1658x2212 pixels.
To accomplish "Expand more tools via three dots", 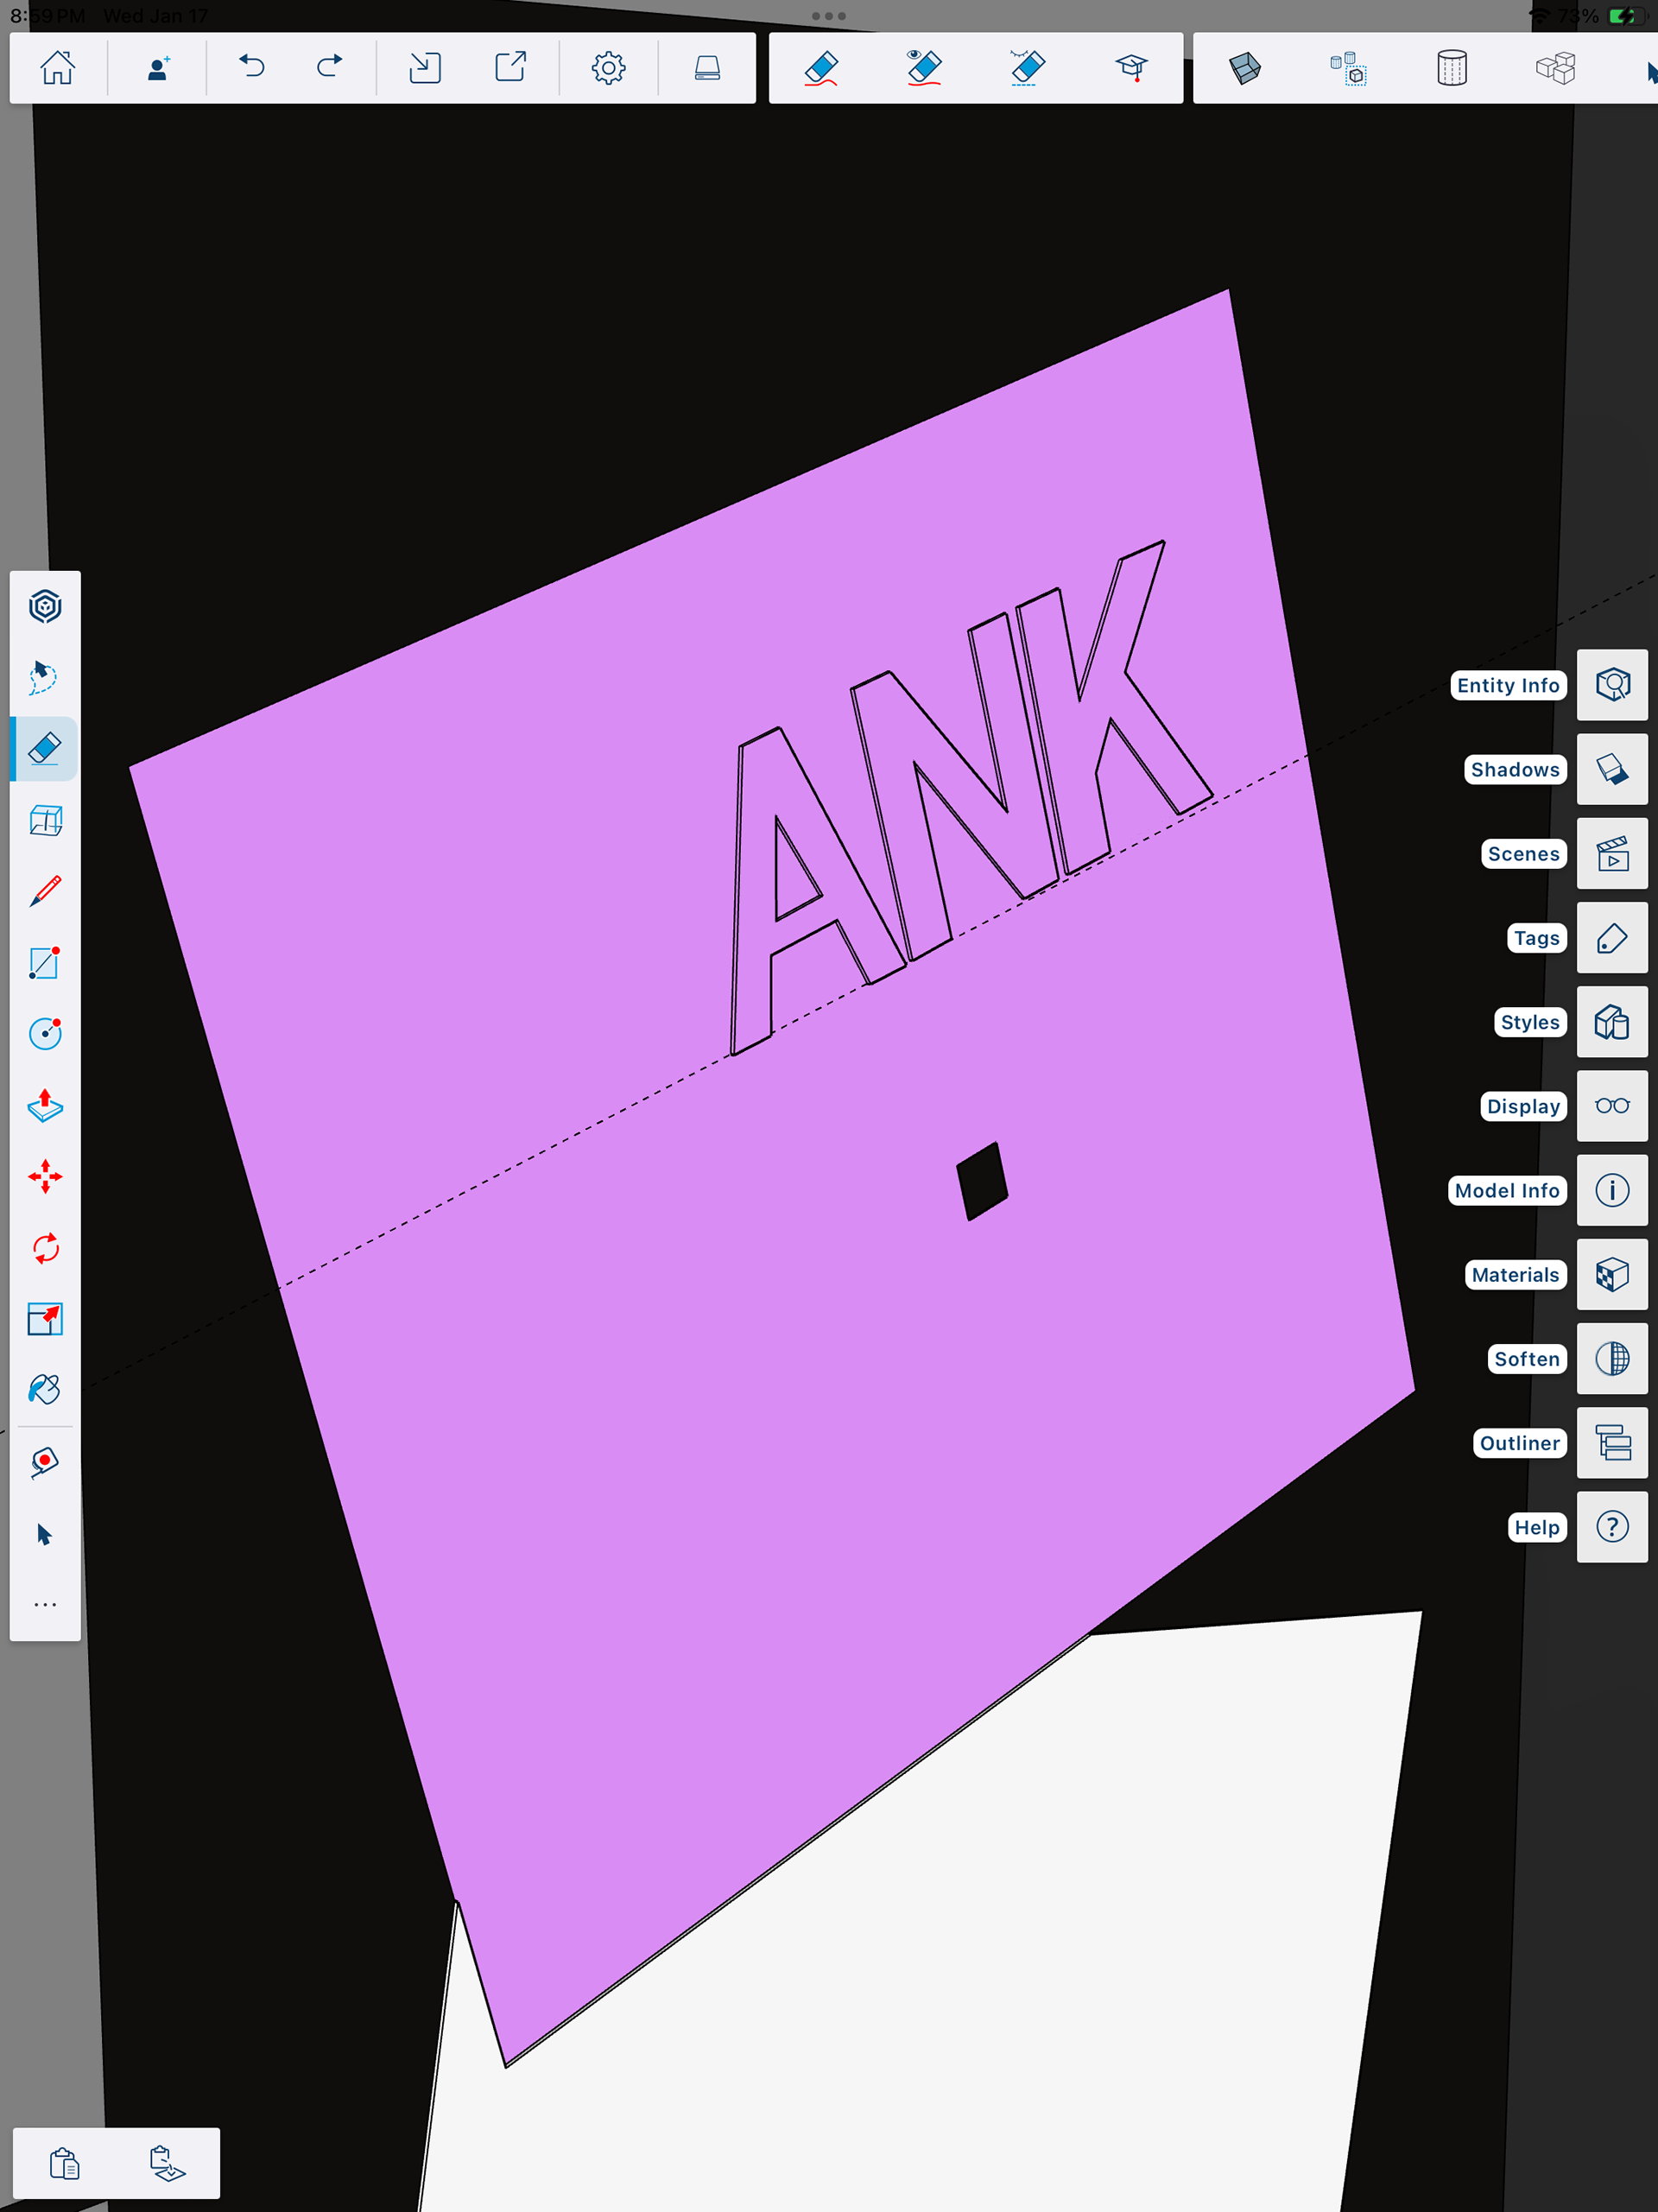I will click(45, 1605).
